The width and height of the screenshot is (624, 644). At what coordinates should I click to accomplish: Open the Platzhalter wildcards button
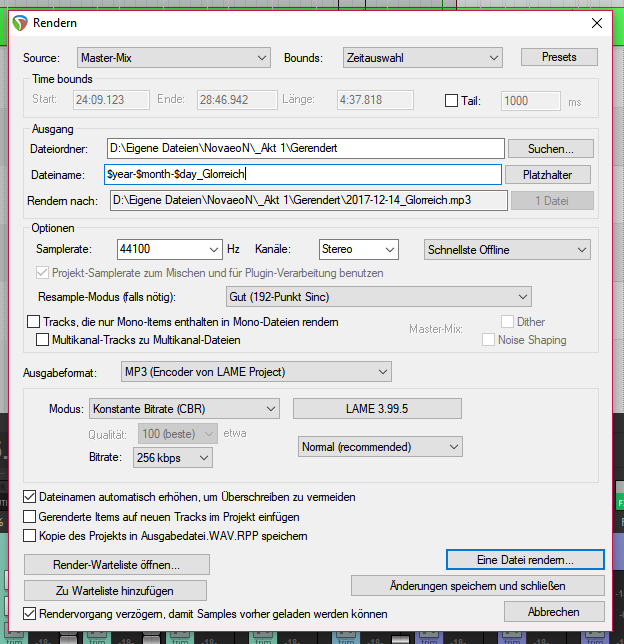tap(548, 175)
